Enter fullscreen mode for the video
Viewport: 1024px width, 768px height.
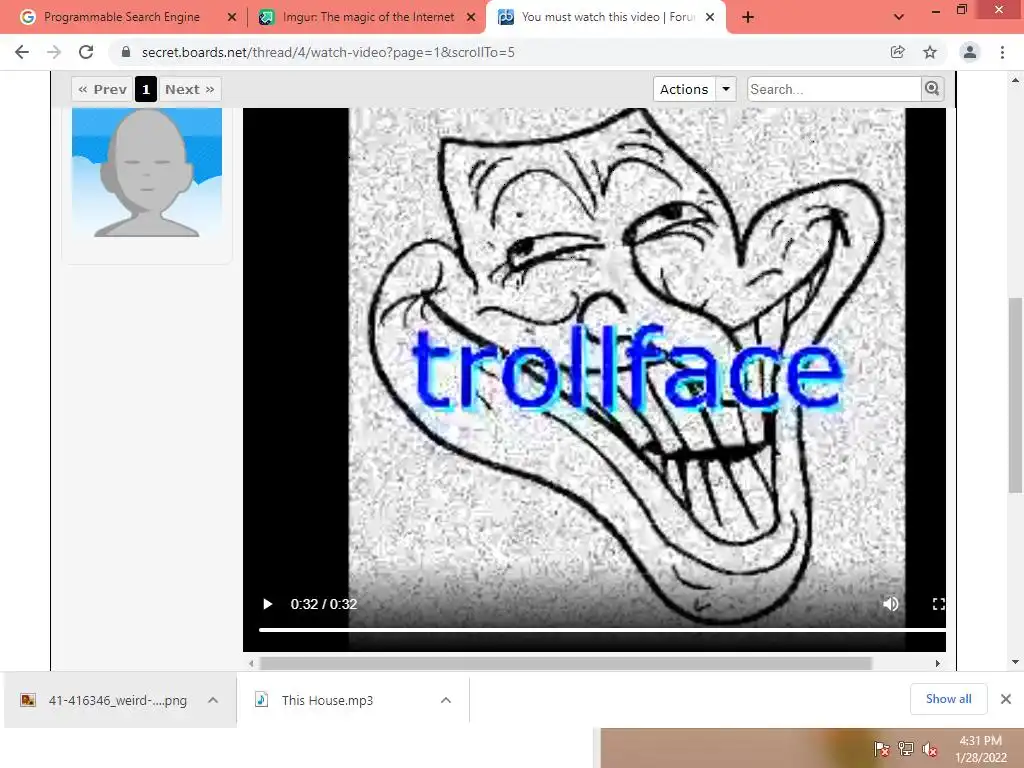click(x=938, y=604)
